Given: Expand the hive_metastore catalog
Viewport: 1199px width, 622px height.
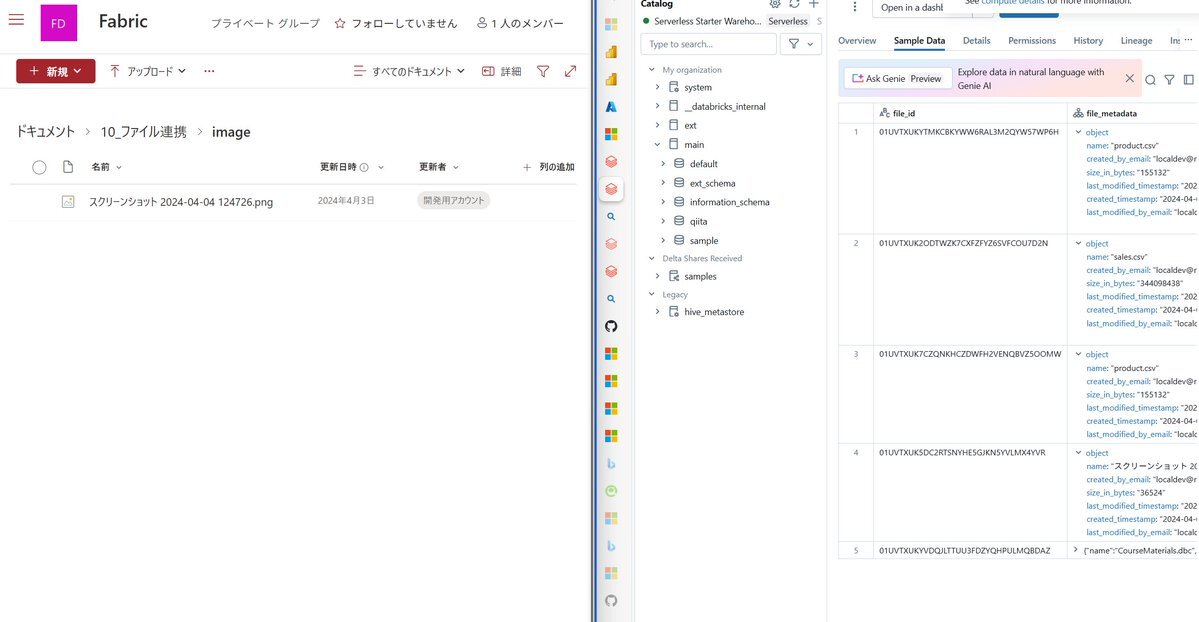Looking at the screenshot, I should 657,312.
